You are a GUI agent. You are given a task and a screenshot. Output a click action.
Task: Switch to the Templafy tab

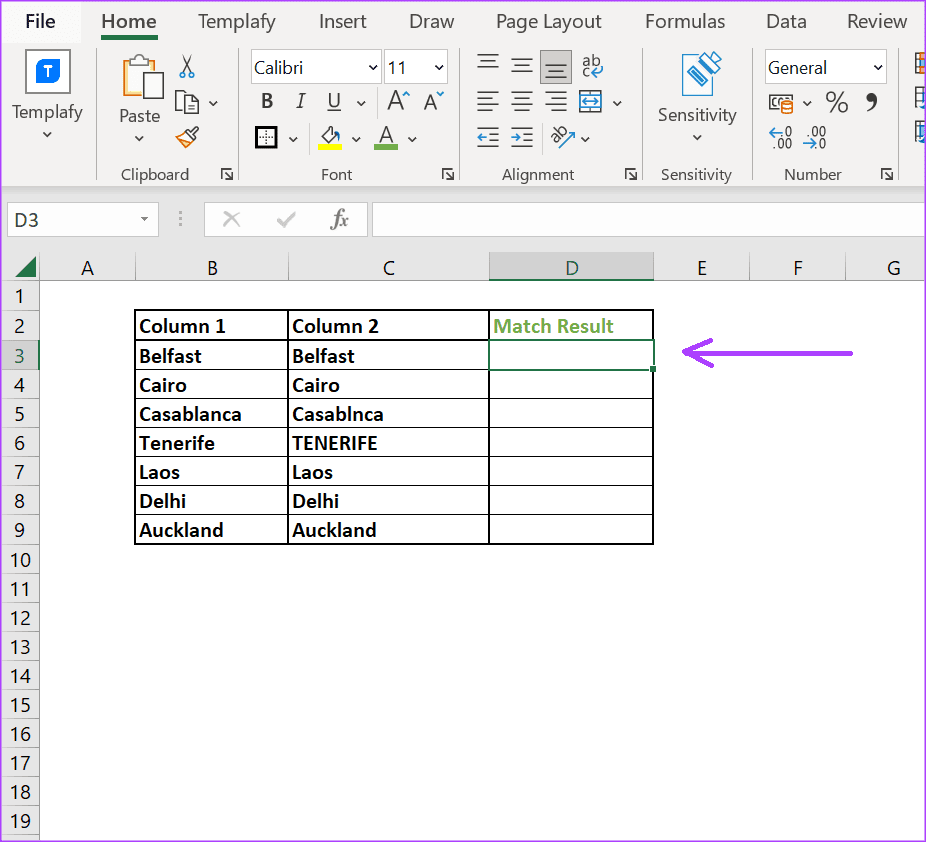point(236,21)
